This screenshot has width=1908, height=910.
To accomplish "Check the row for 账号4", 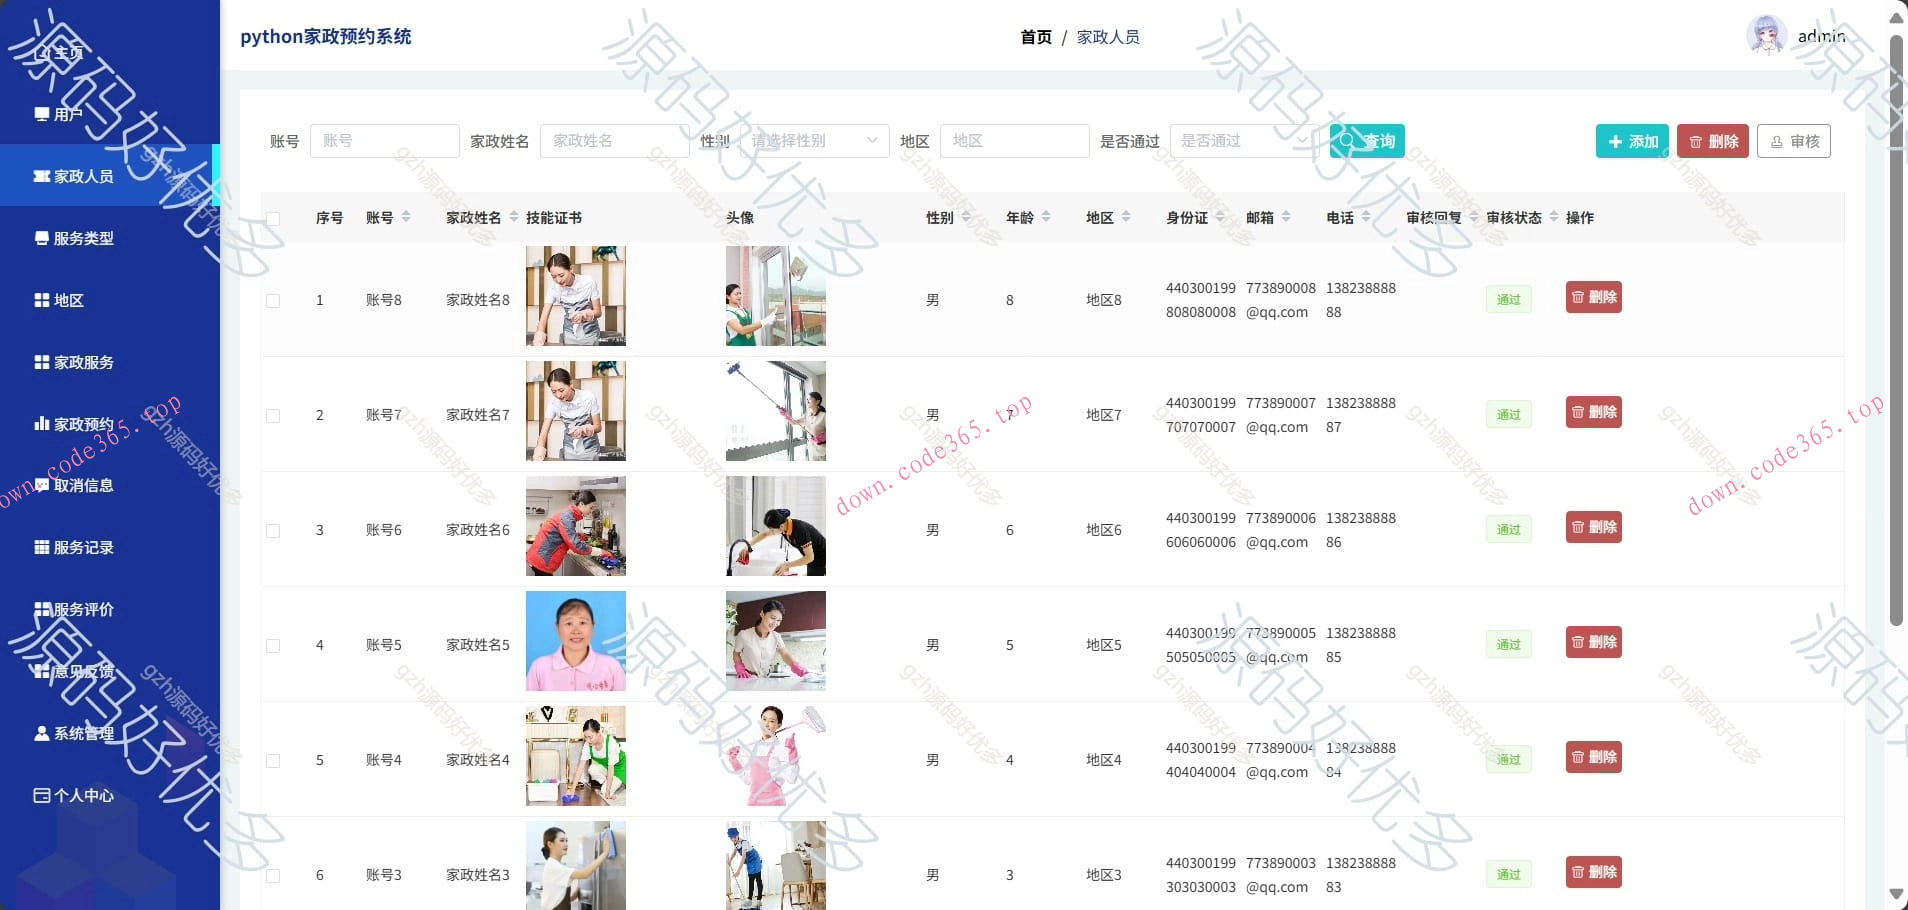I will pos(273,760).
